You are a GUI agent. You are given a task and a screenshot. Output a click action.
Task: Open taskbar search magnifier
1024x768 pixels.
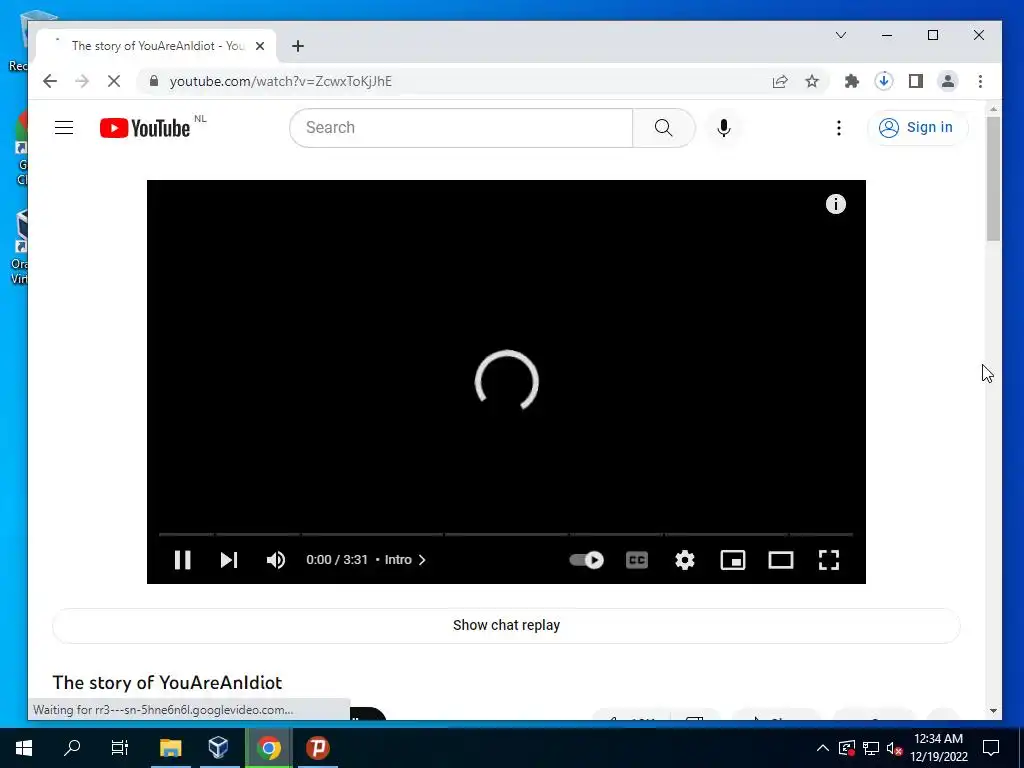(x=72, y=748)
